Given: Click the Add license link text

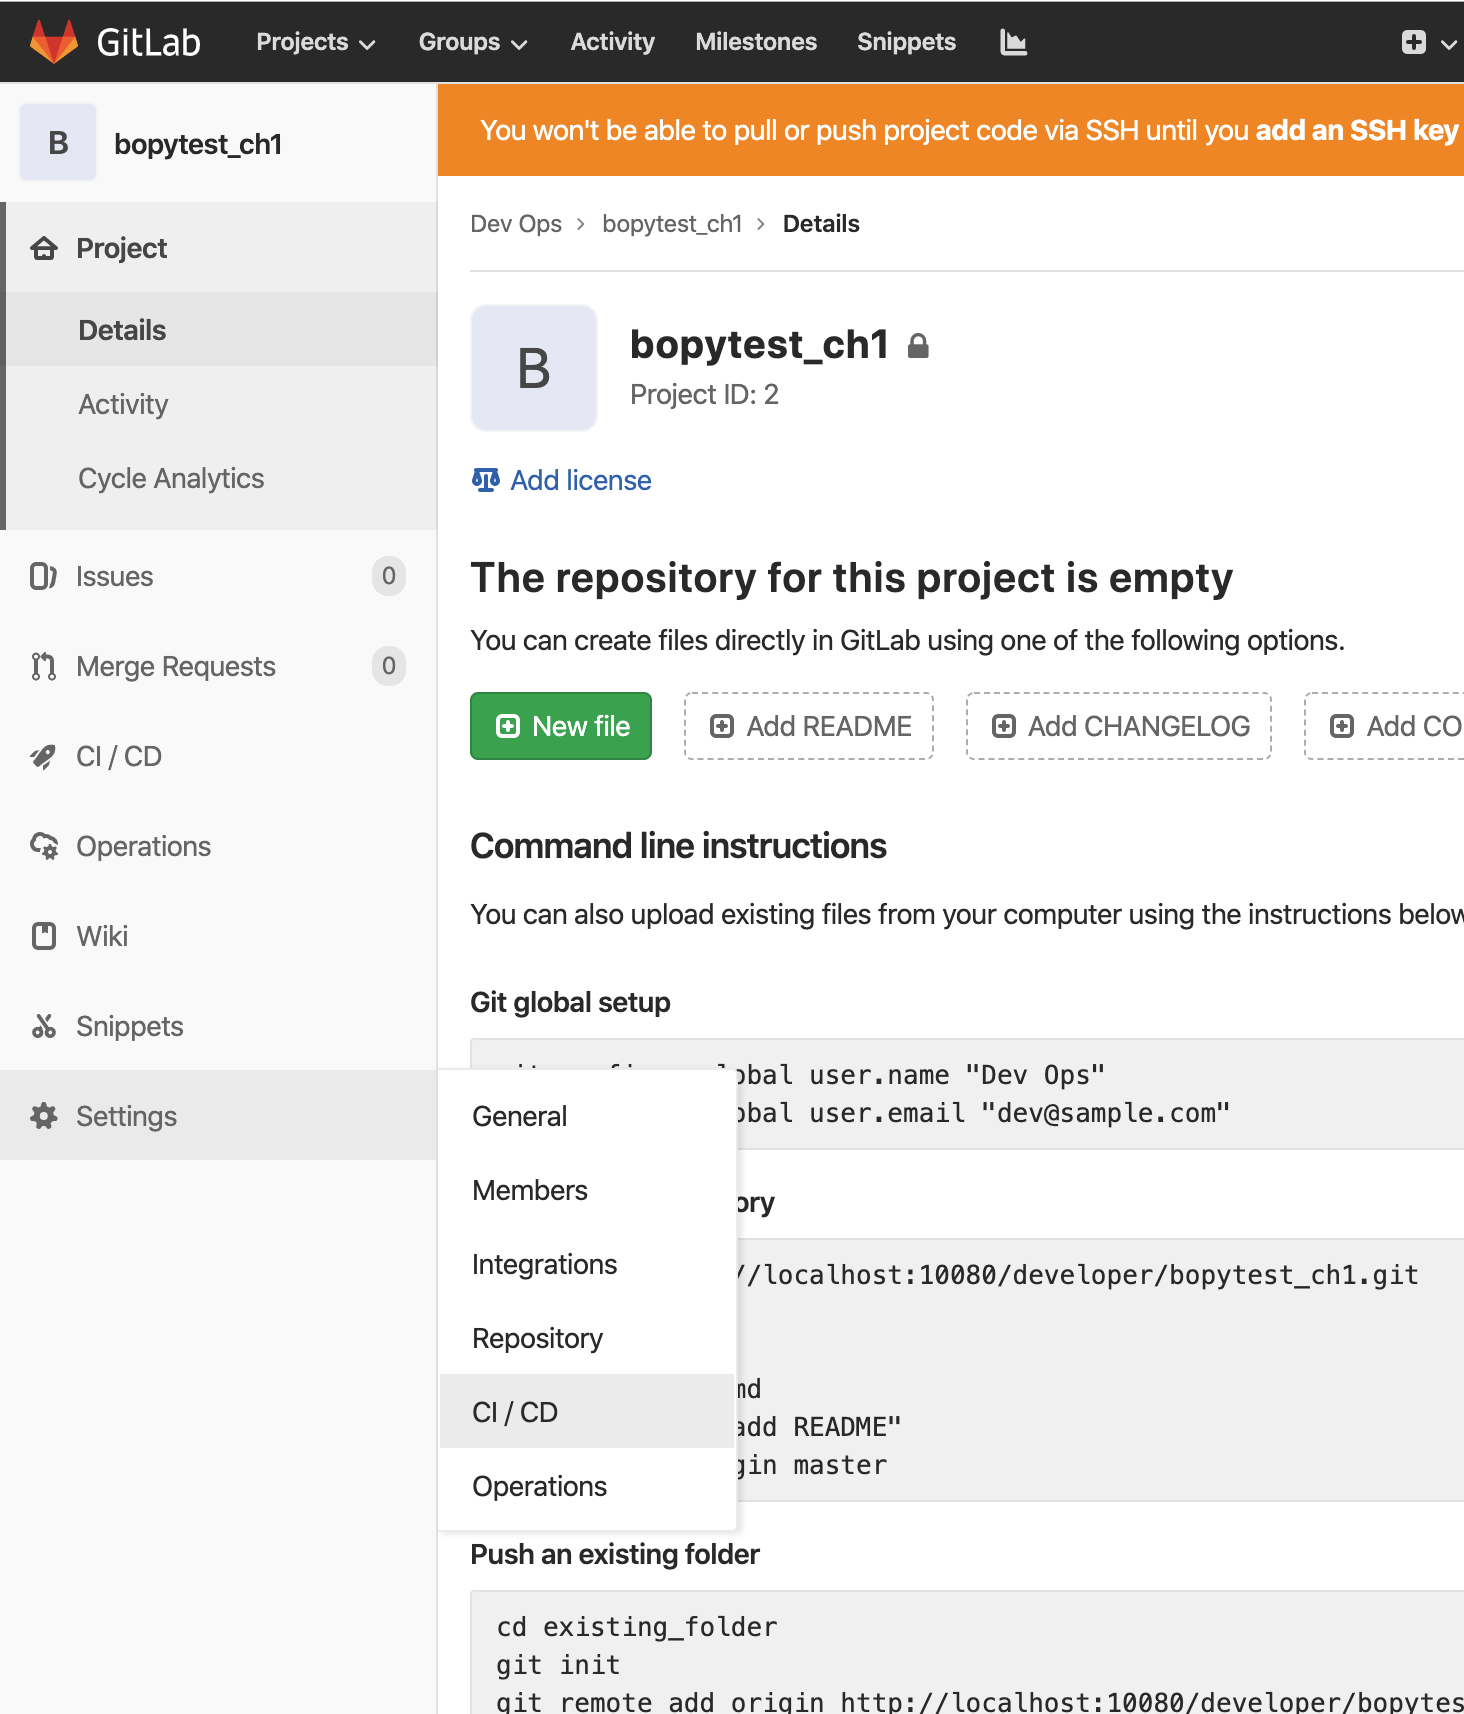Looking at the screenshot, I should (x=581, y=480).
